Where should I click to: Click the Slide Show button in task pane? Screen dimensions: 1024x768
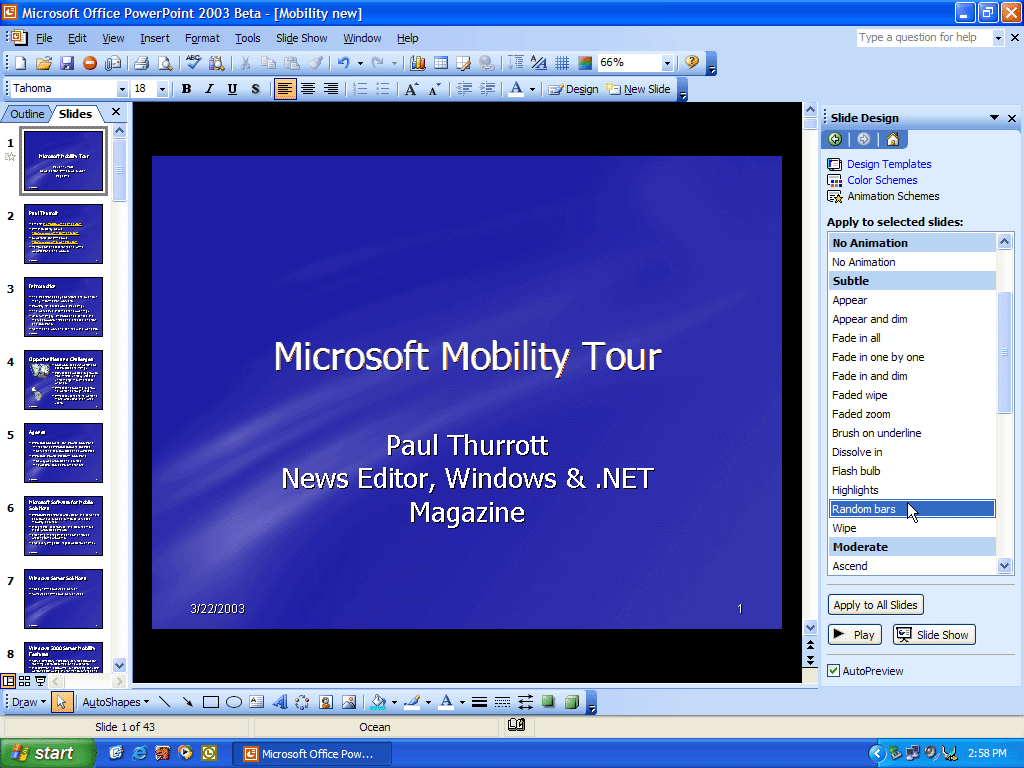coord(934,635)
